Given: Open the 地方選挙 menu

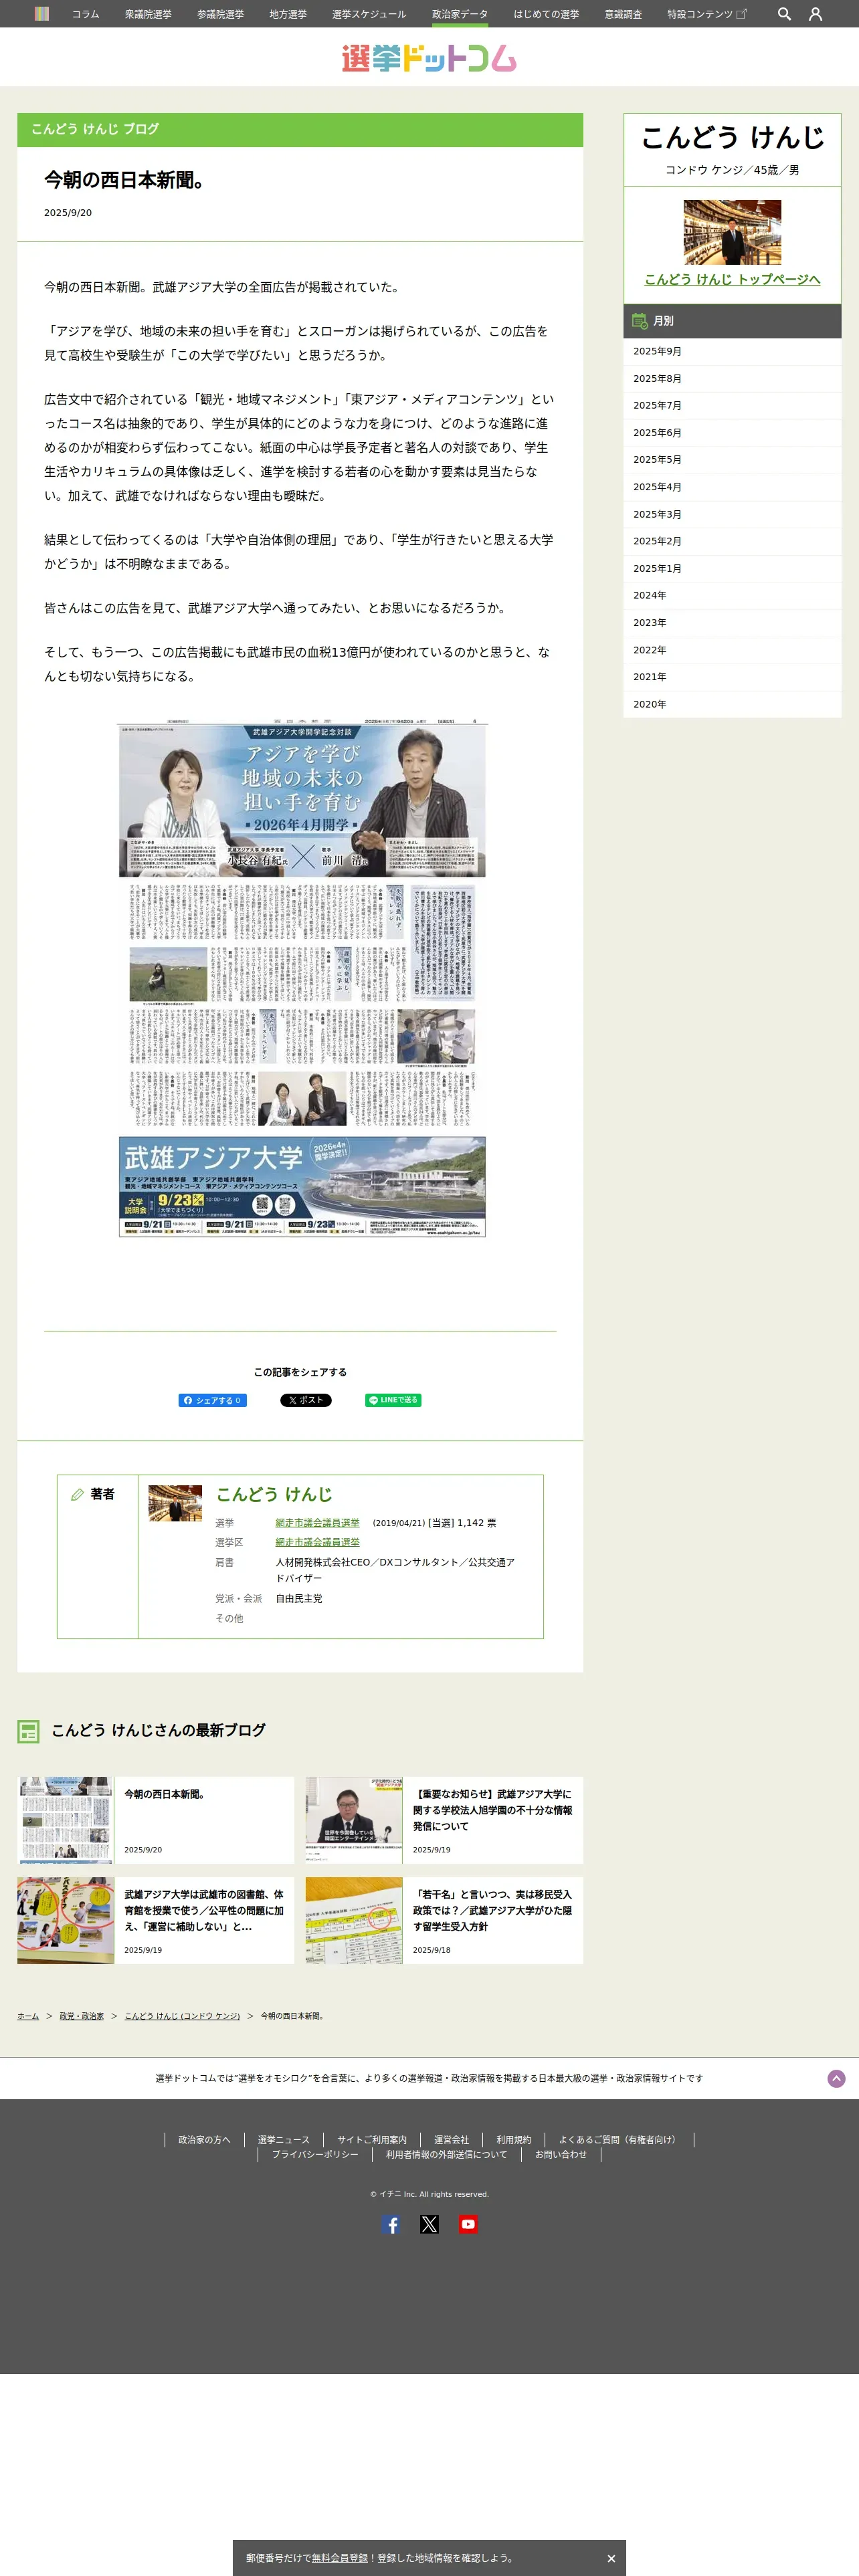Looking at the screenshot, I should click(288, 14).
